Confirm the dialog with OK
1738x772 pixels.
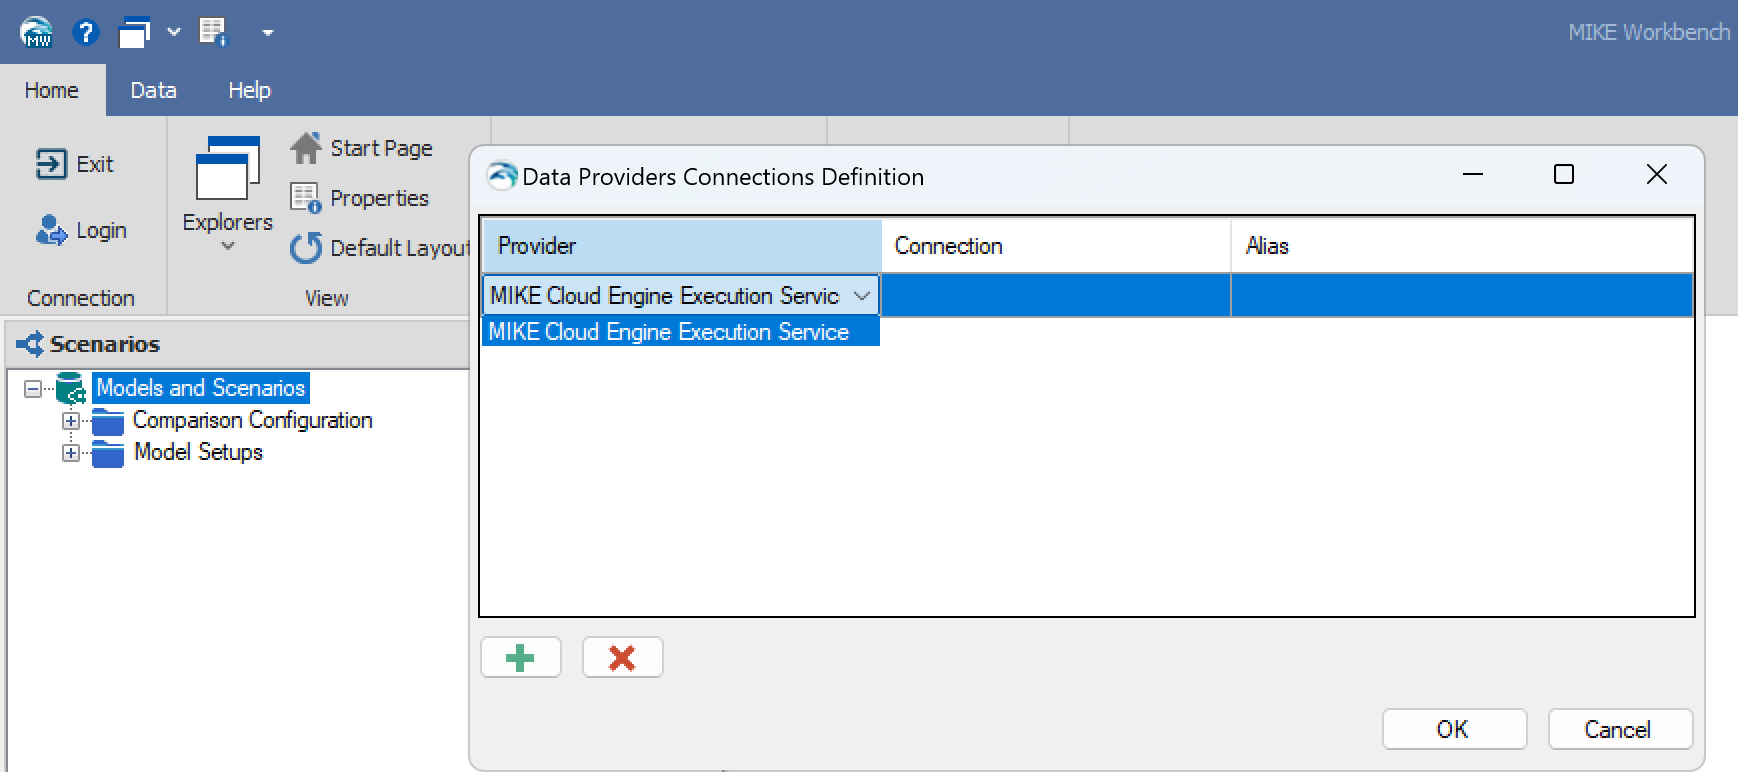[1454, 729]
